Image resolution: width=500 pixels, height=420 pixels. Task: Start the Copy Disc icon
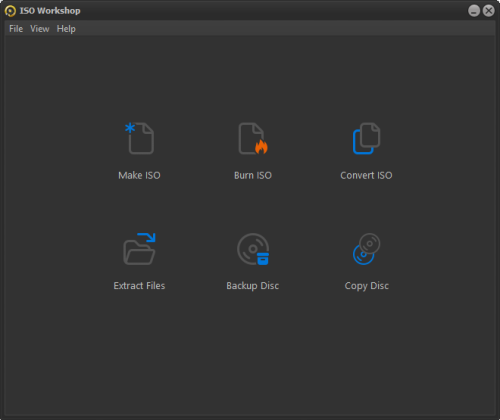366,249
